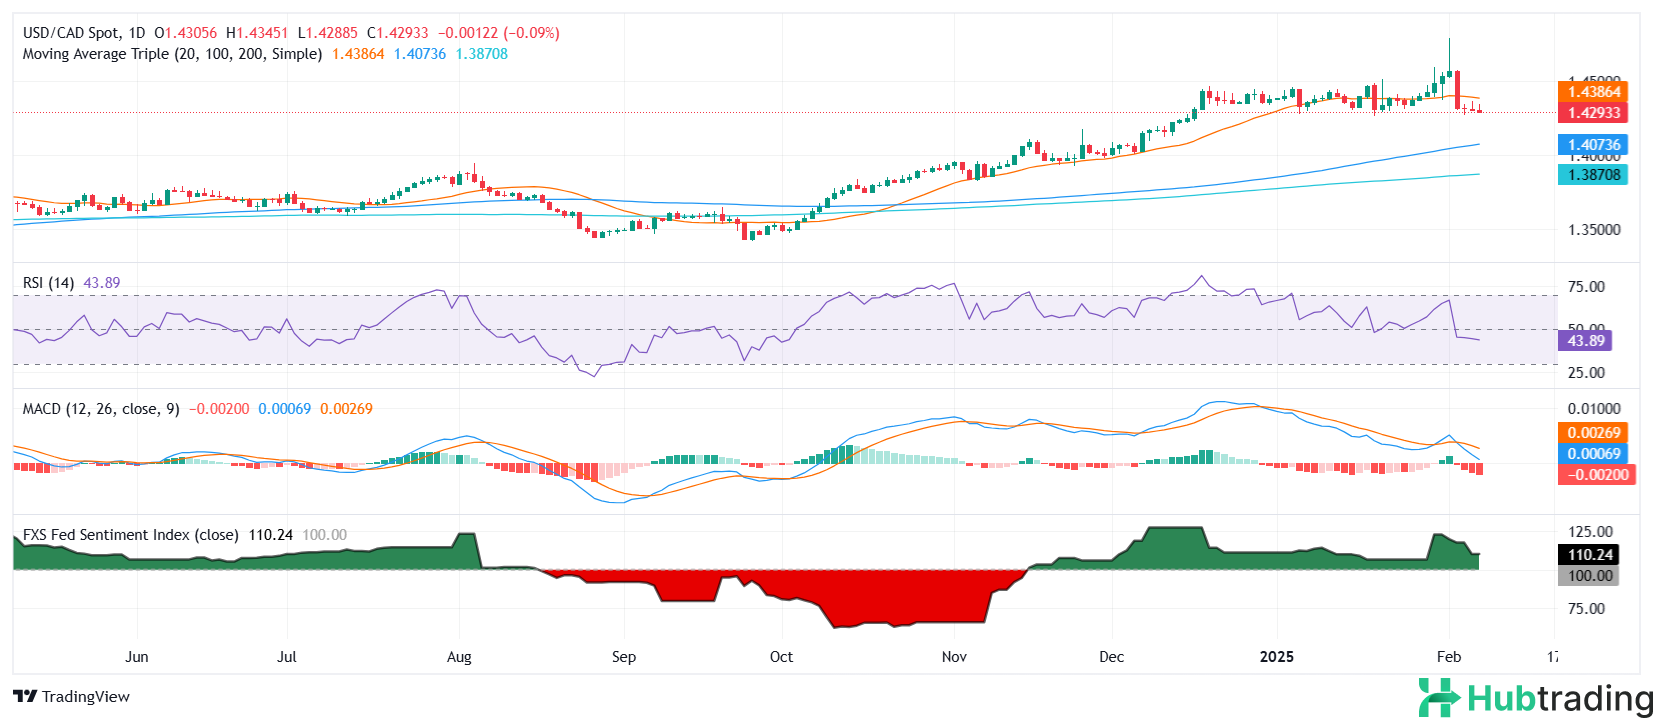Viewport: 1653px width, 718px height.
Task: Click the USD/CAD Spot chart title
Action: click(x=70, y=33)
